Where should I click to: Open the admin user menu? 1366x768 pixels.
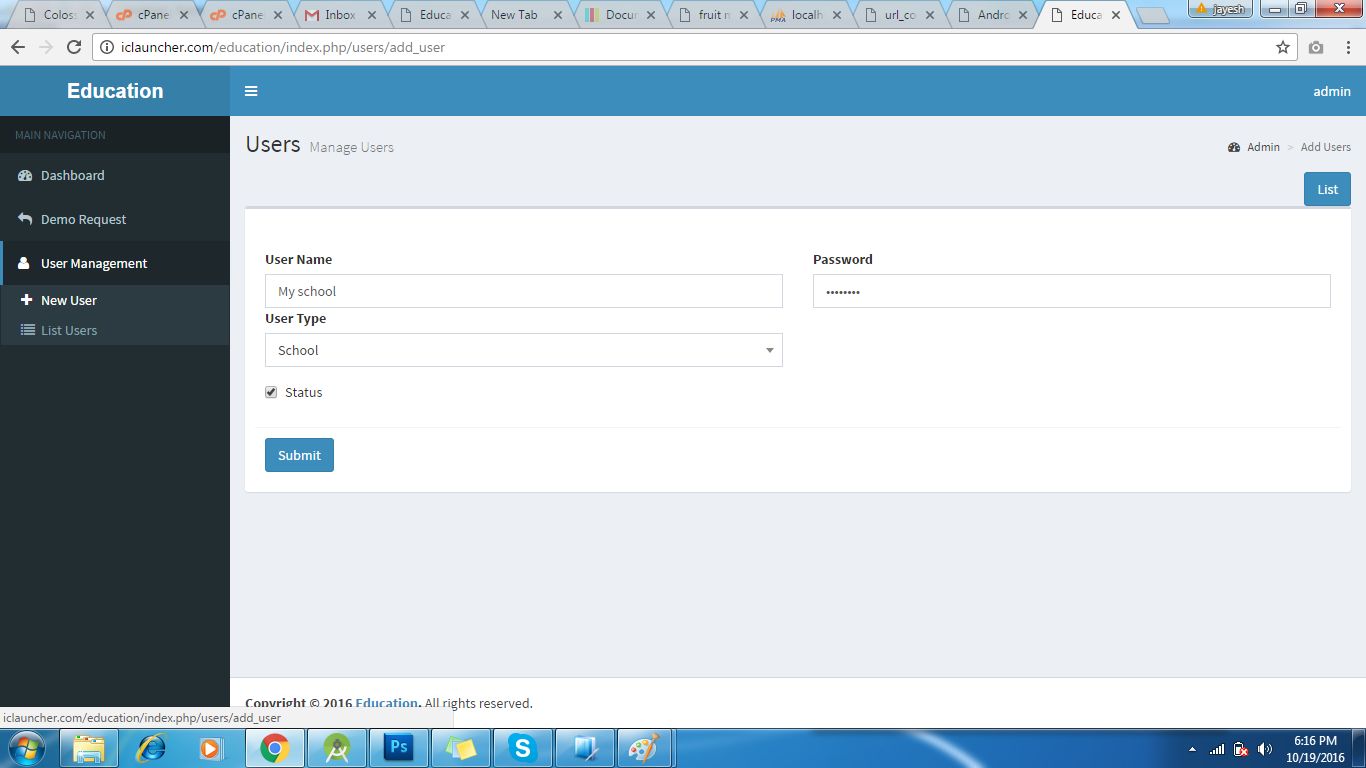1332,91
